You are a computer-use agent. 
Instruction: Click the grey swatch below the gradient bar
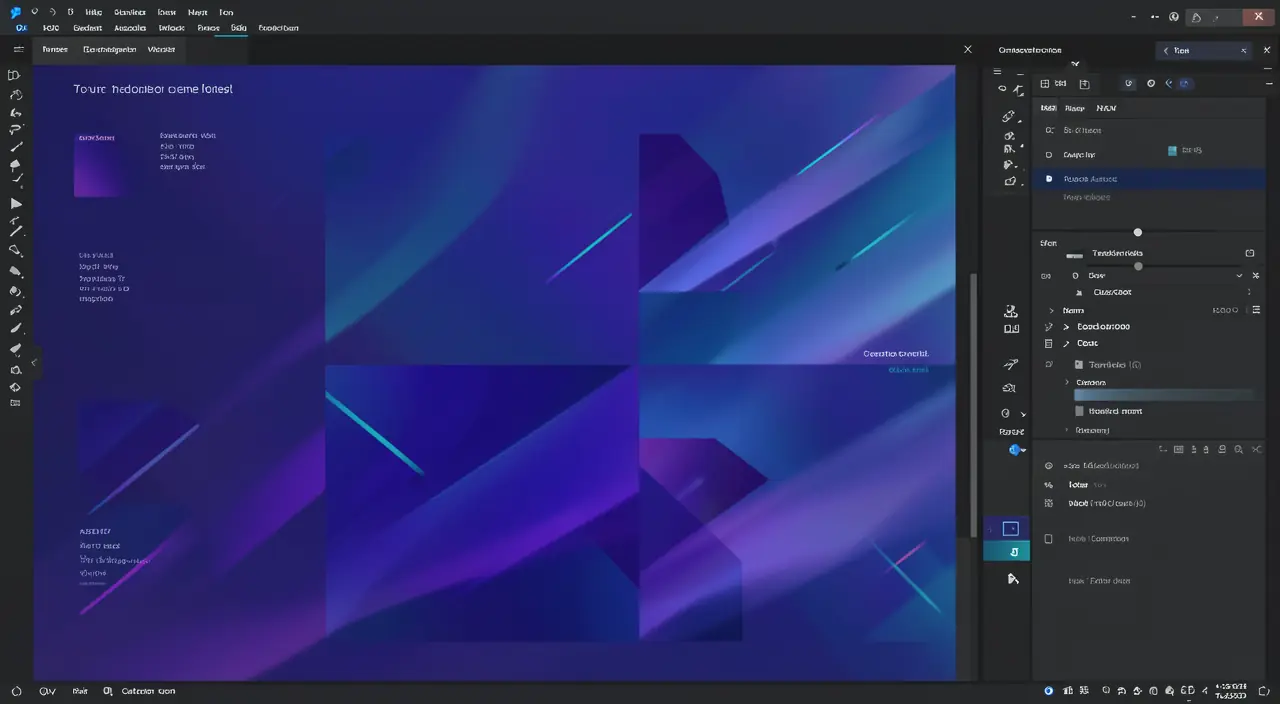point(1079,411)
